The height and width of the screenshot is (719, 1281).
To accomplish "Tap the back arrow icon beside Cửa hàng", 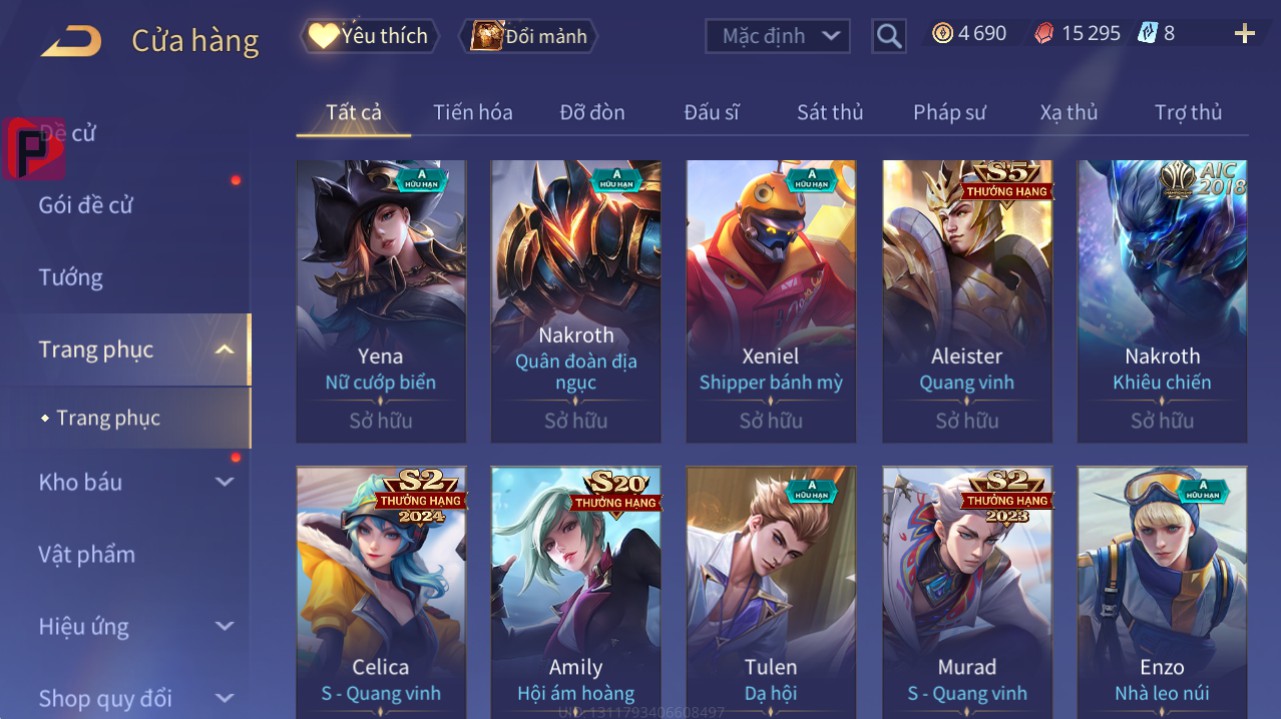I will click(71, 41).
